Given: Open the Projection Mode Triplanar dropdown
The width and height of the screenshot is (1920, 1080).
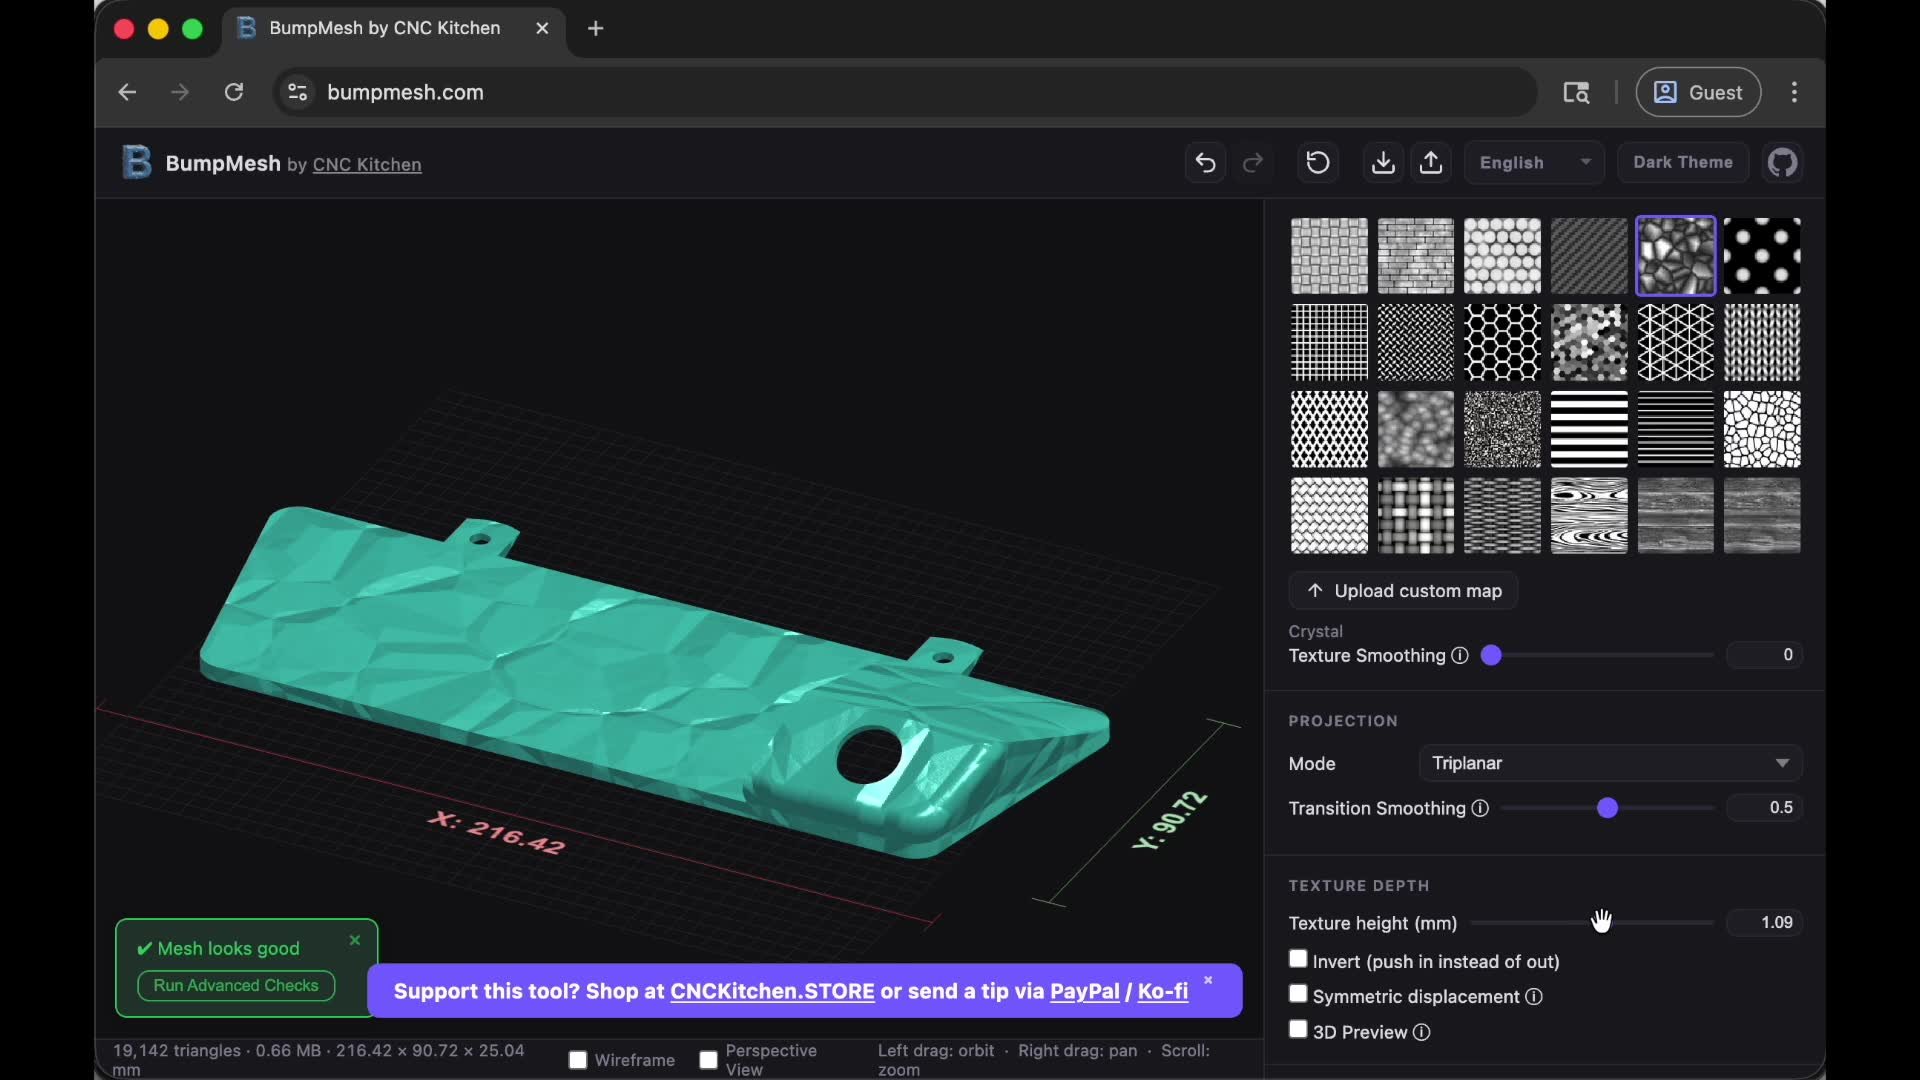Looking at the screenshot, I should coord(1610,763).
